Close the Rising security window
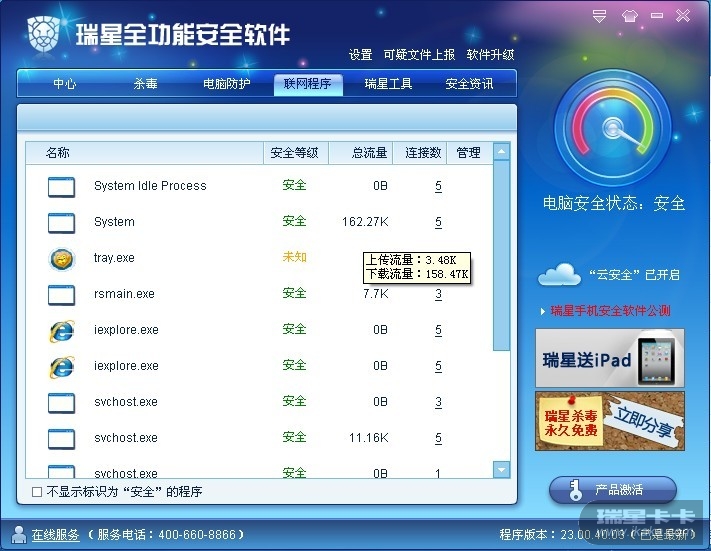 (x=683, y=16)
